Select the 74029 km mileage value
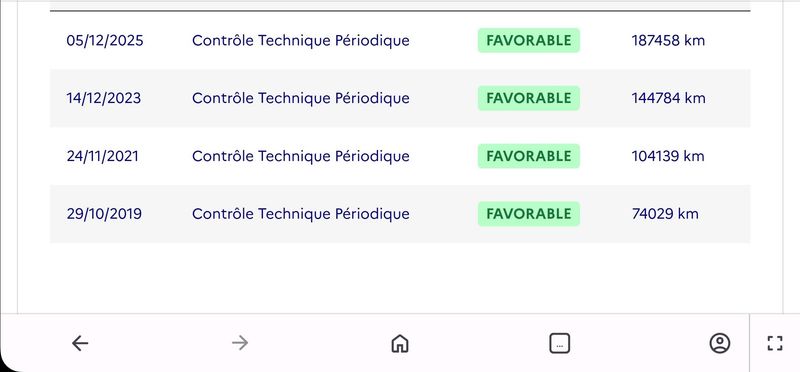Image resolution: width=800 pixels, height=372 pixels. tap(665, 214)
